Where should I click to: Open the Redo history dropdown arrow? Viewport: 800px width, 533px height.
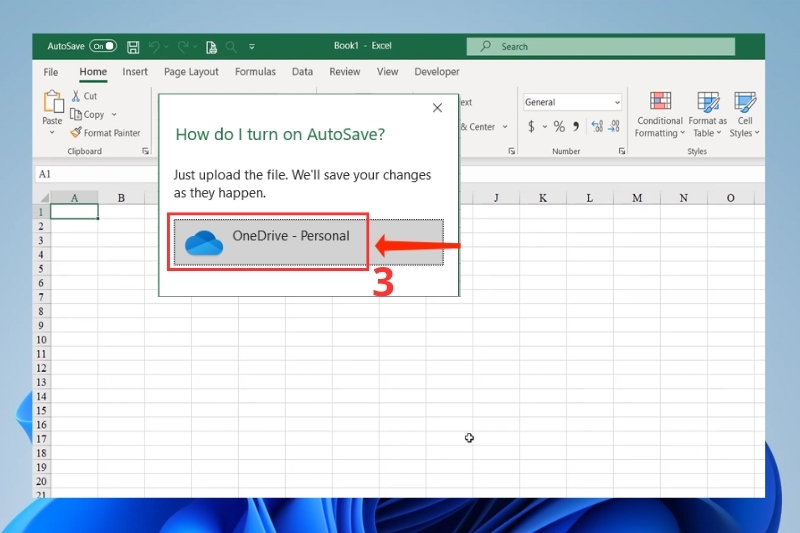pyautogui.click(x=195, y=47)
